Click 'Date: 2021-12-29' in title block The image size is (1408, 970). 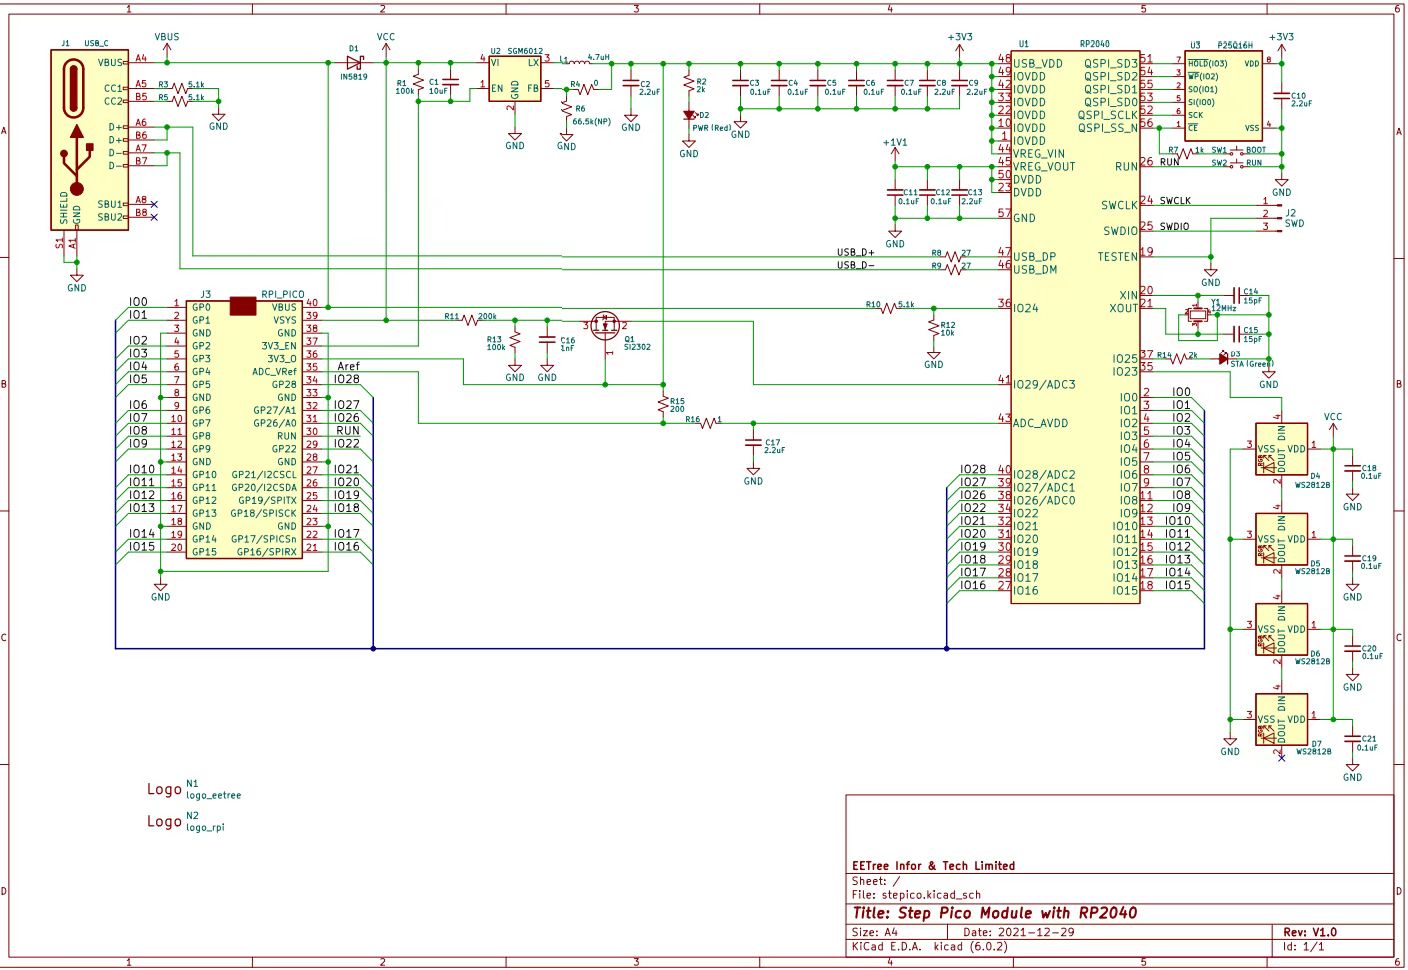click(1019, 932)
